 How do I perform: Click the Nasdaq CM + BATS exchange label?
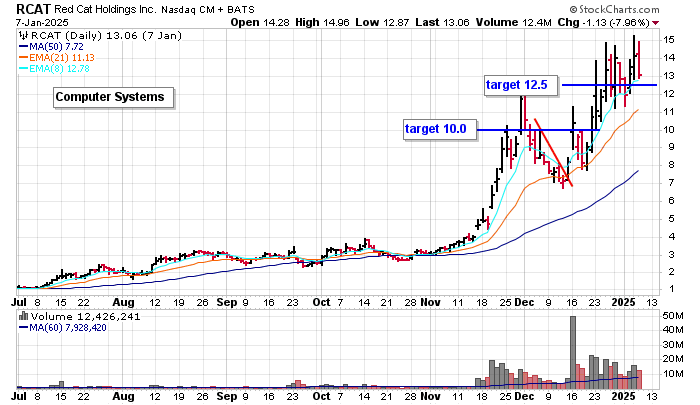[x=208, y=9]
